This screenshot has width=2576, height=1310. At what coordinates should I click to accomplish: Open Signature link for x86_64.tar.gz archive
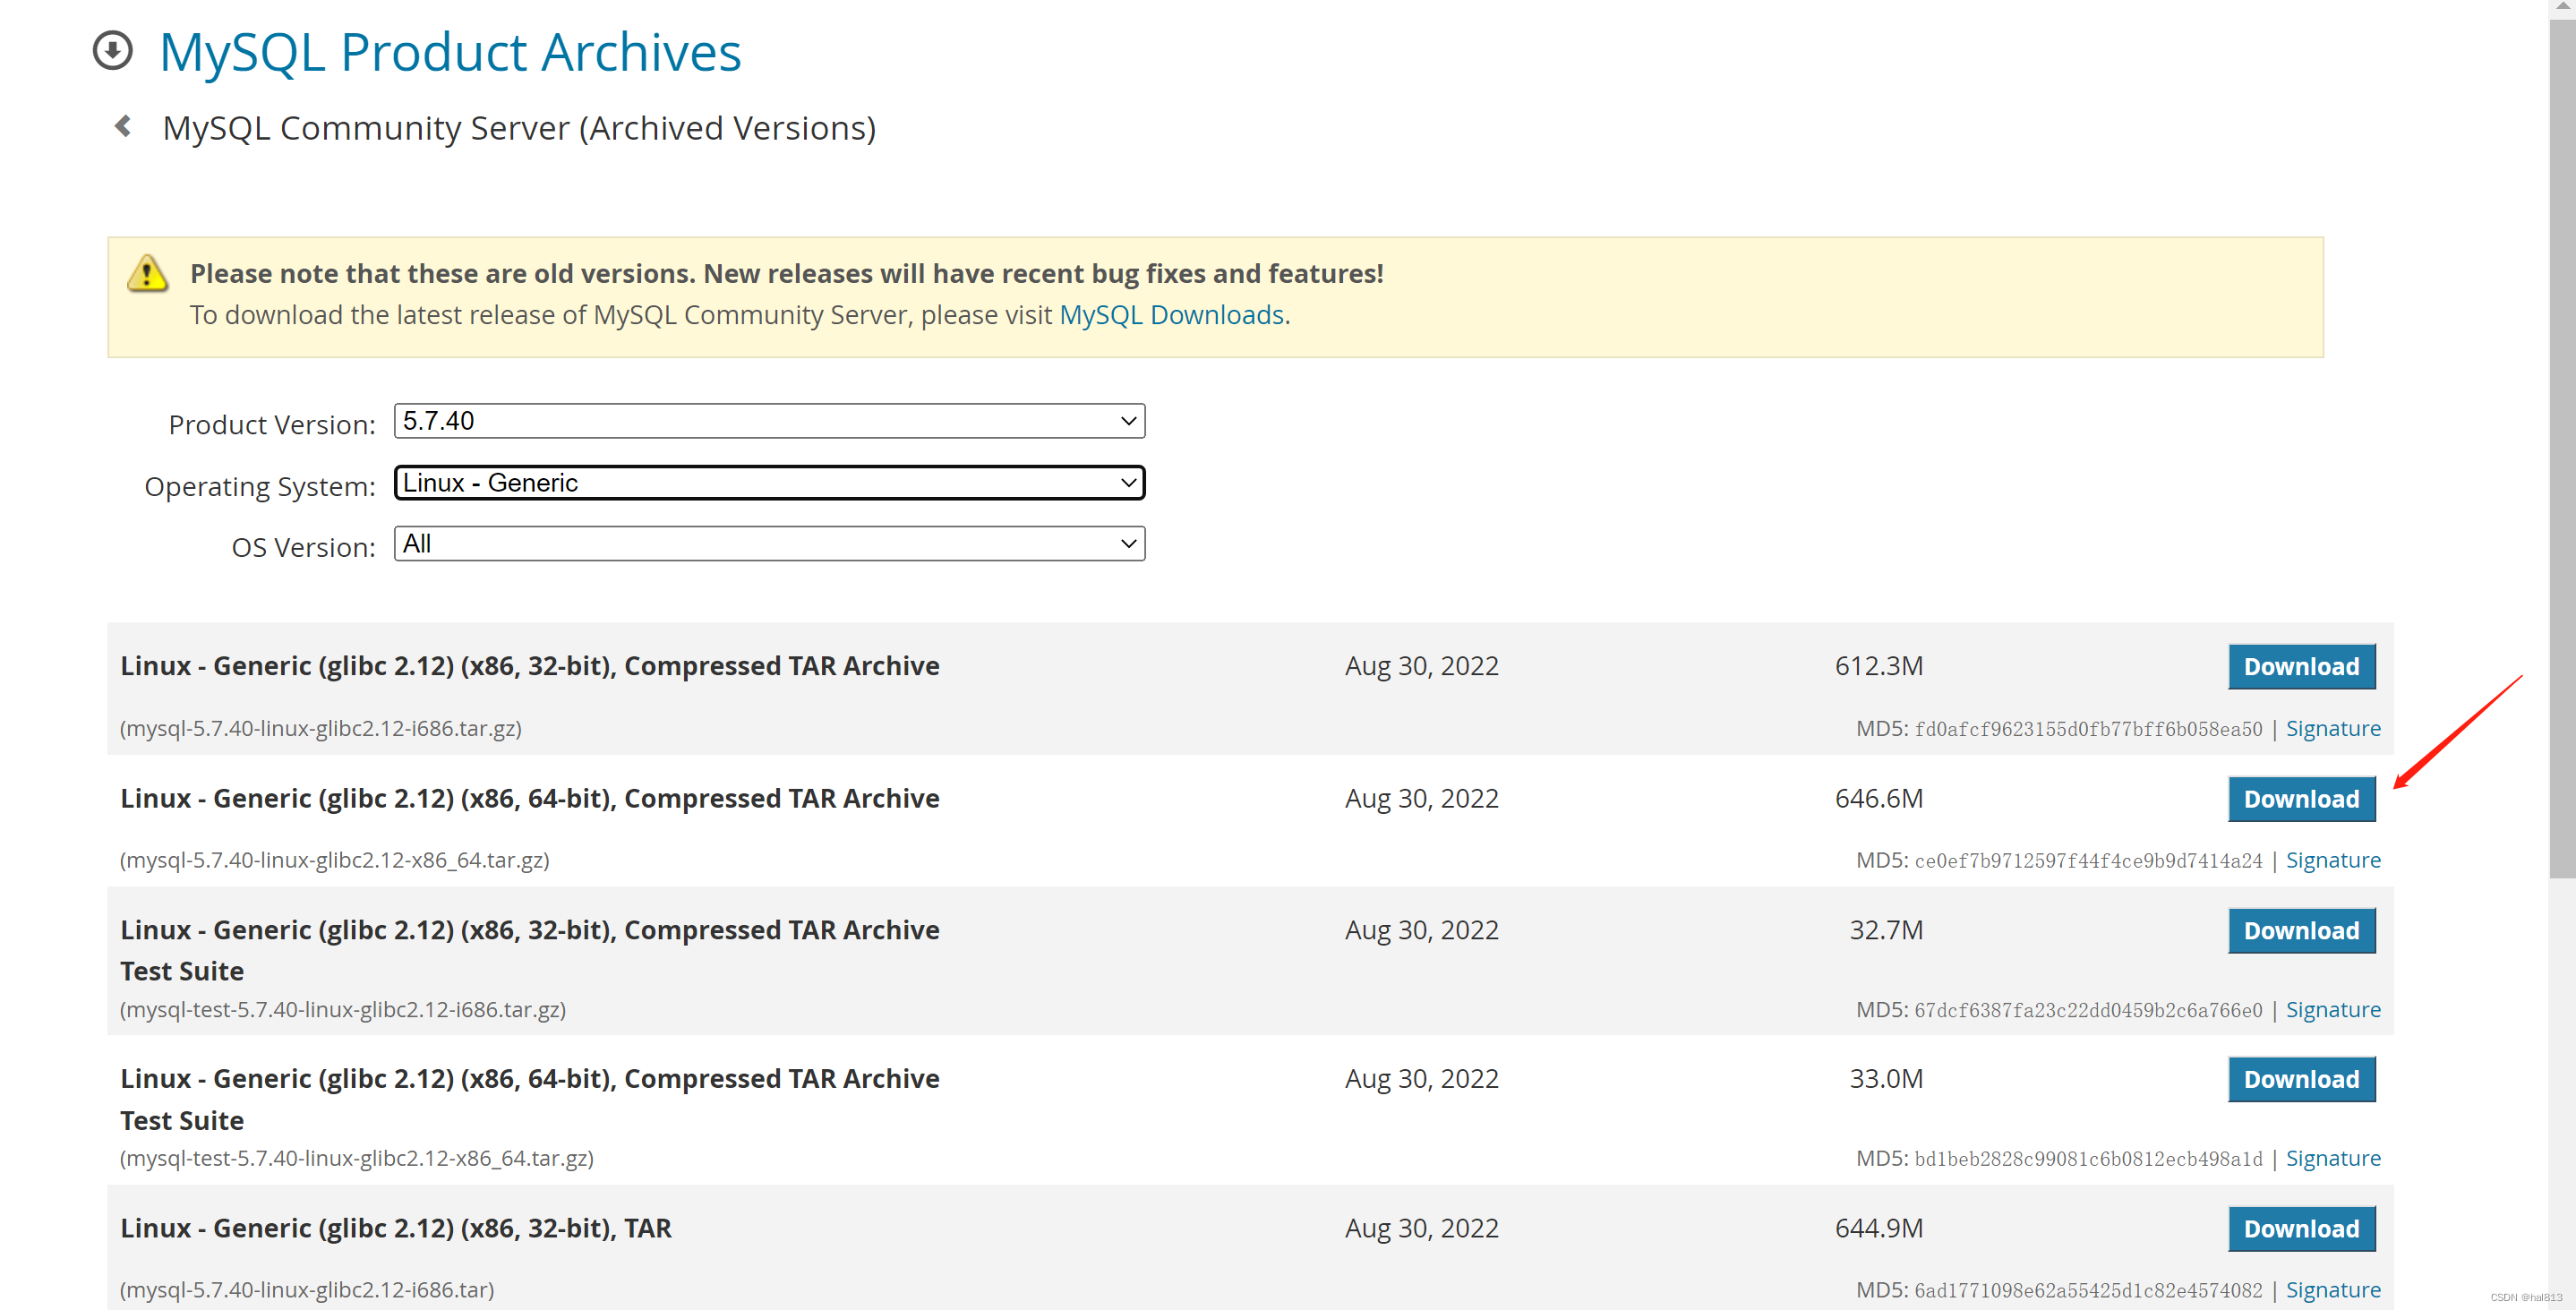tap(2332, 861)
